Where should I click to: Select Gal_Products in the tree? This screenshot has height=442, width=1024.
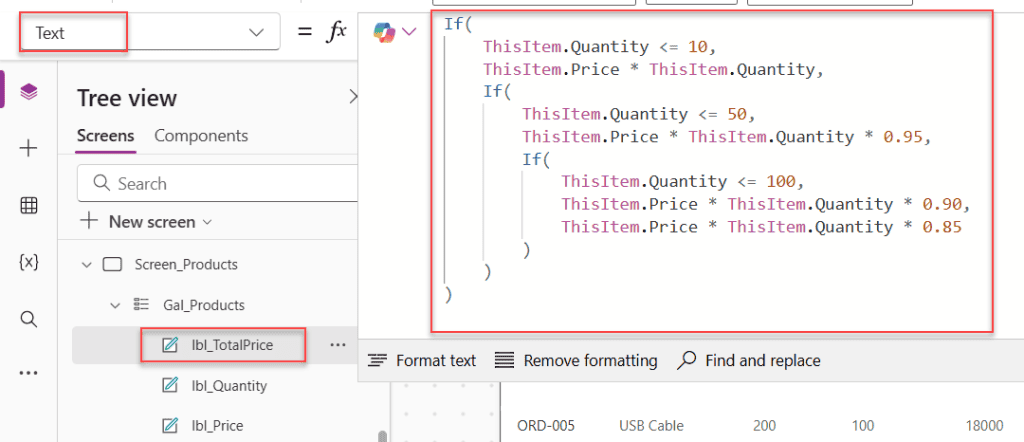click(204, 305)
